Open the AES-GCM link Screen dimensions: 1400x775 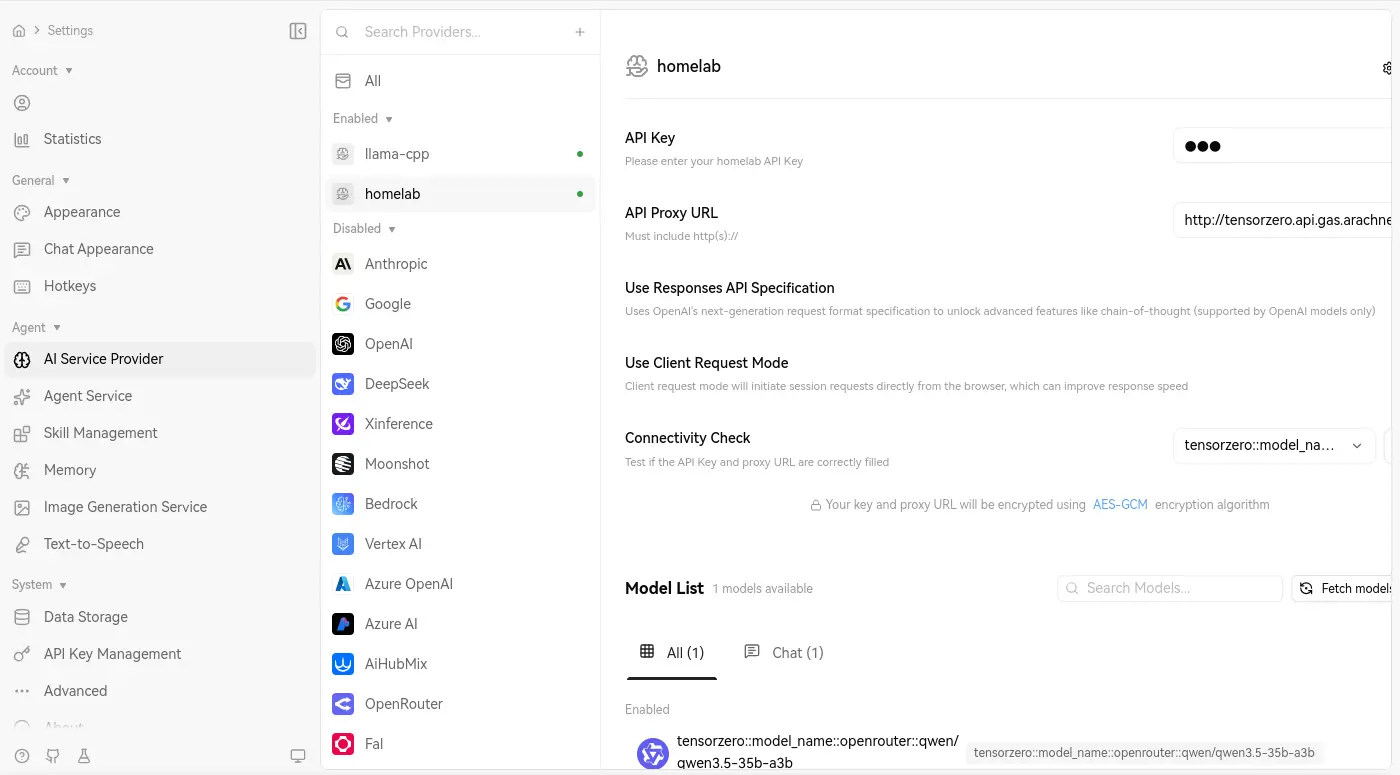point(1120,505)
